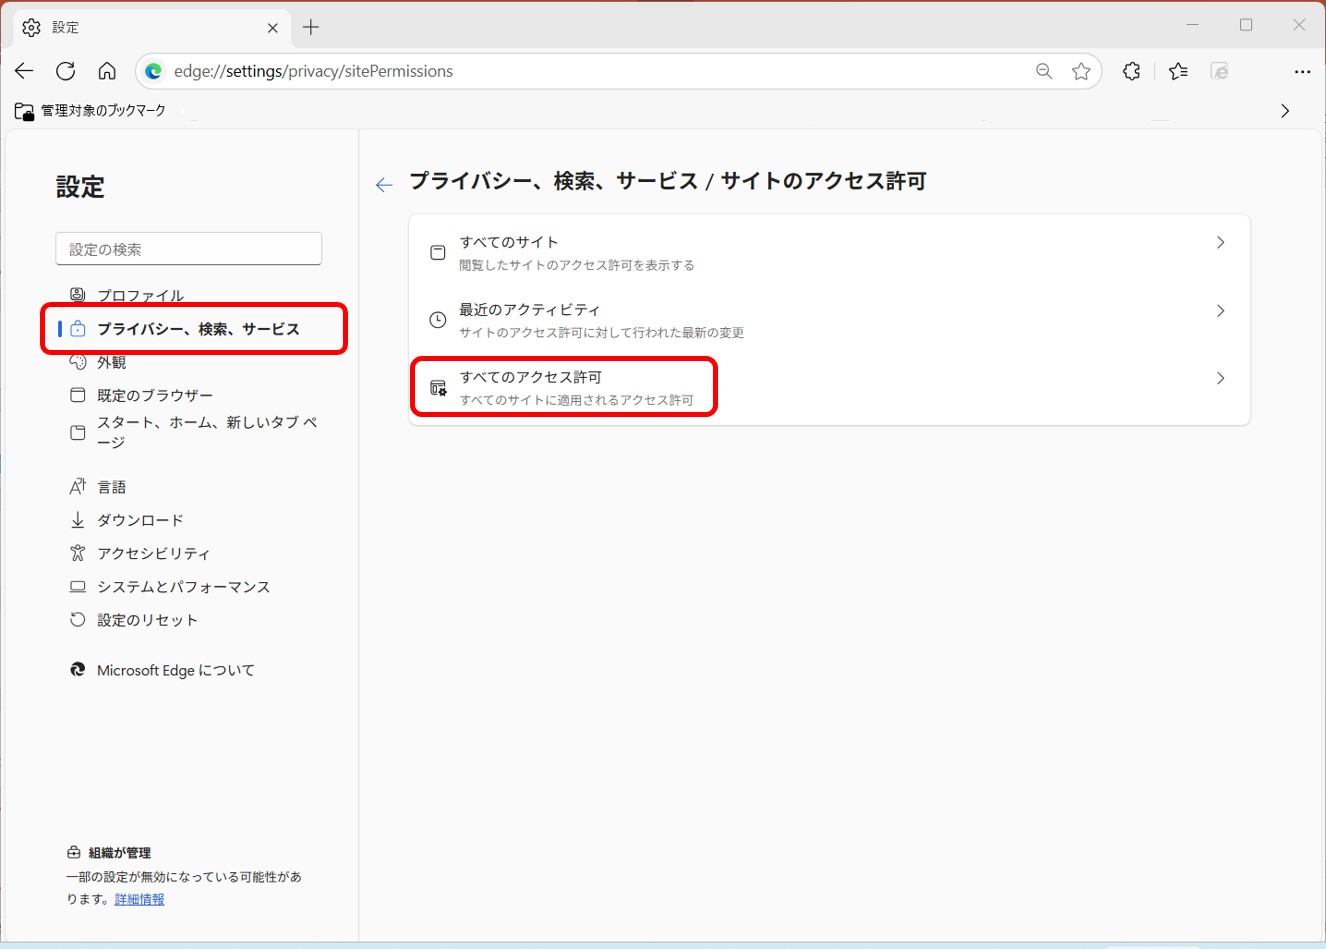Viewport: 1326px width, 949px height.
Task: Expand the 最近のアクティビティ chevron
Action: [1220, 311]
